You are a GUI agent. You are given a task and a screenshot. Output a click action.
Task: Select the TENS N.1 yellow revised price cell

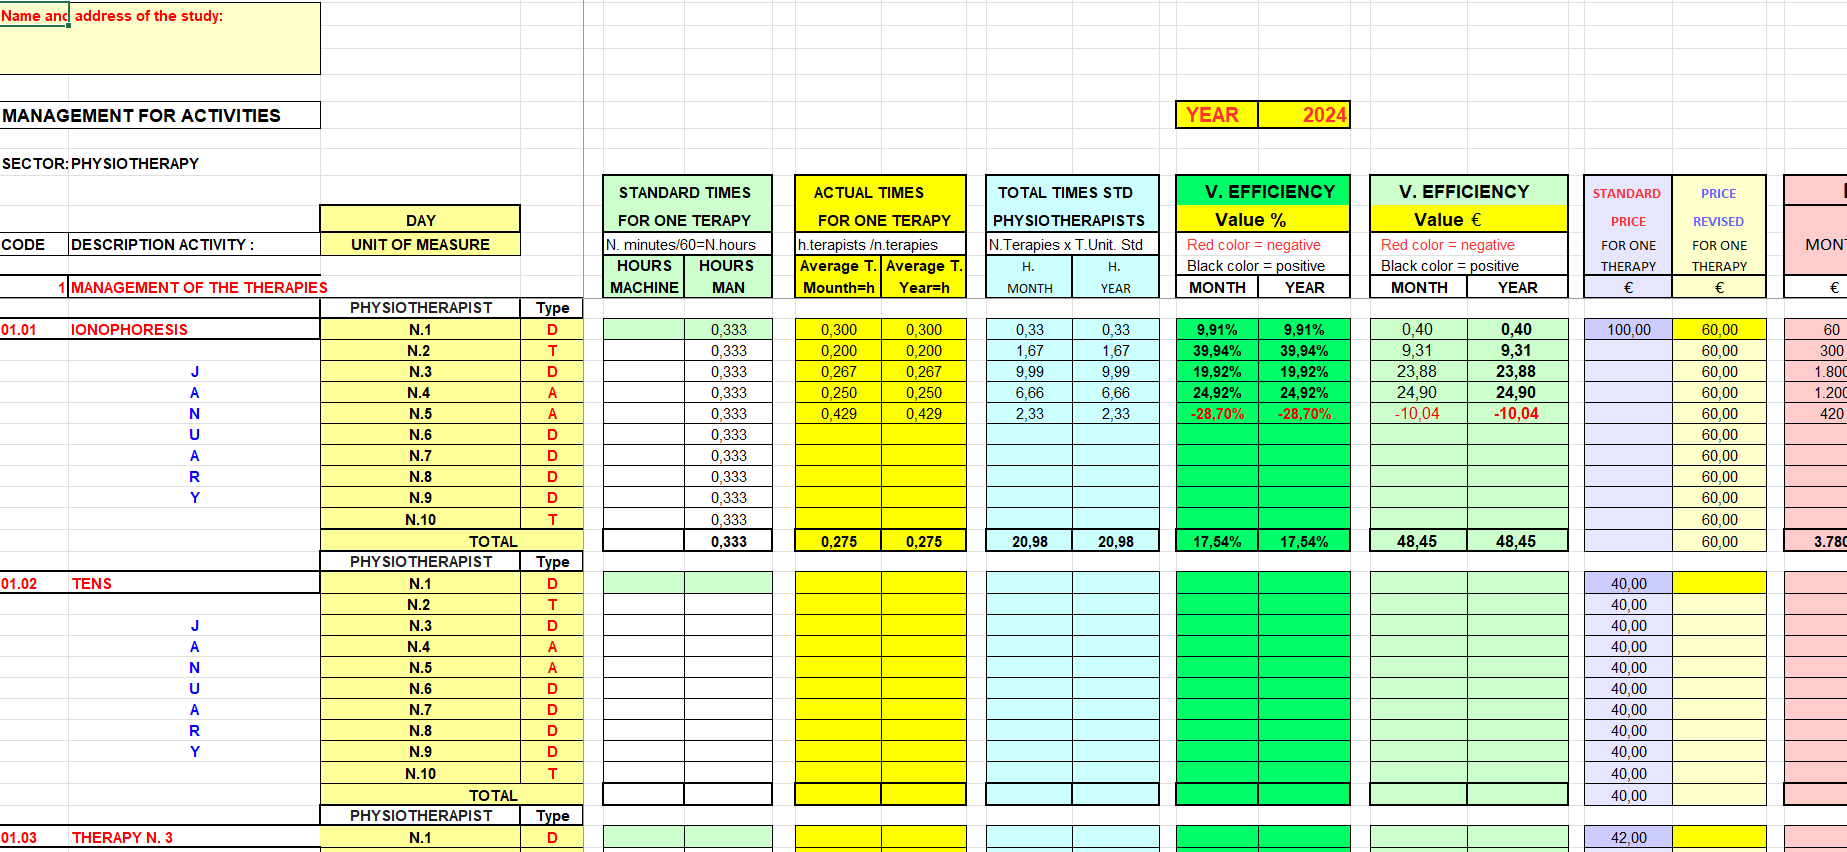point(1719,583)
